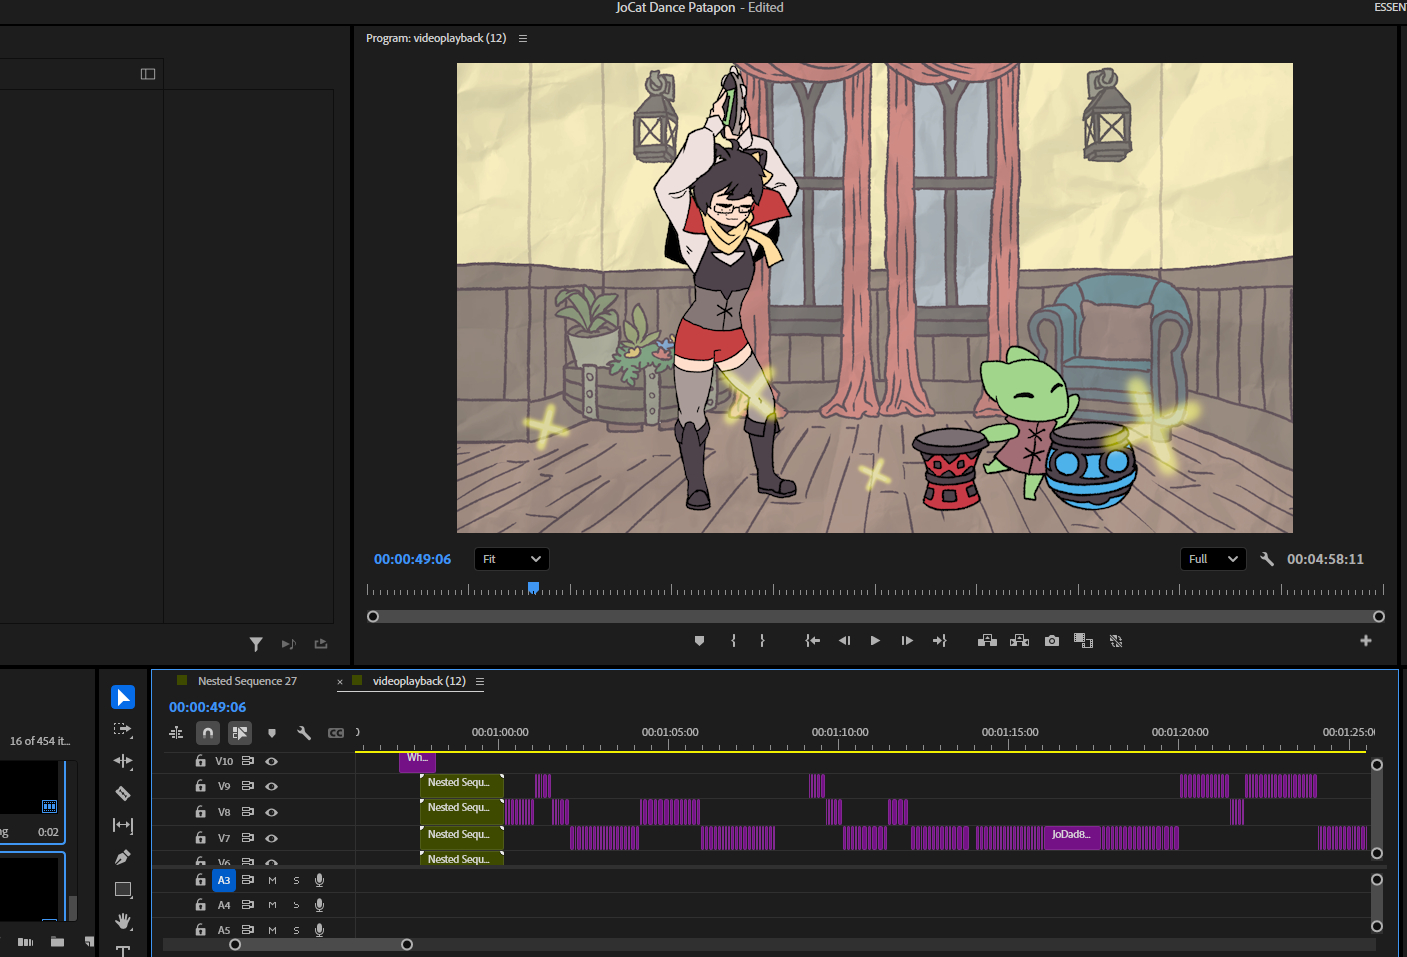Select the Pen tool in toolbar

pyautogui.click(x=123, y=857)
